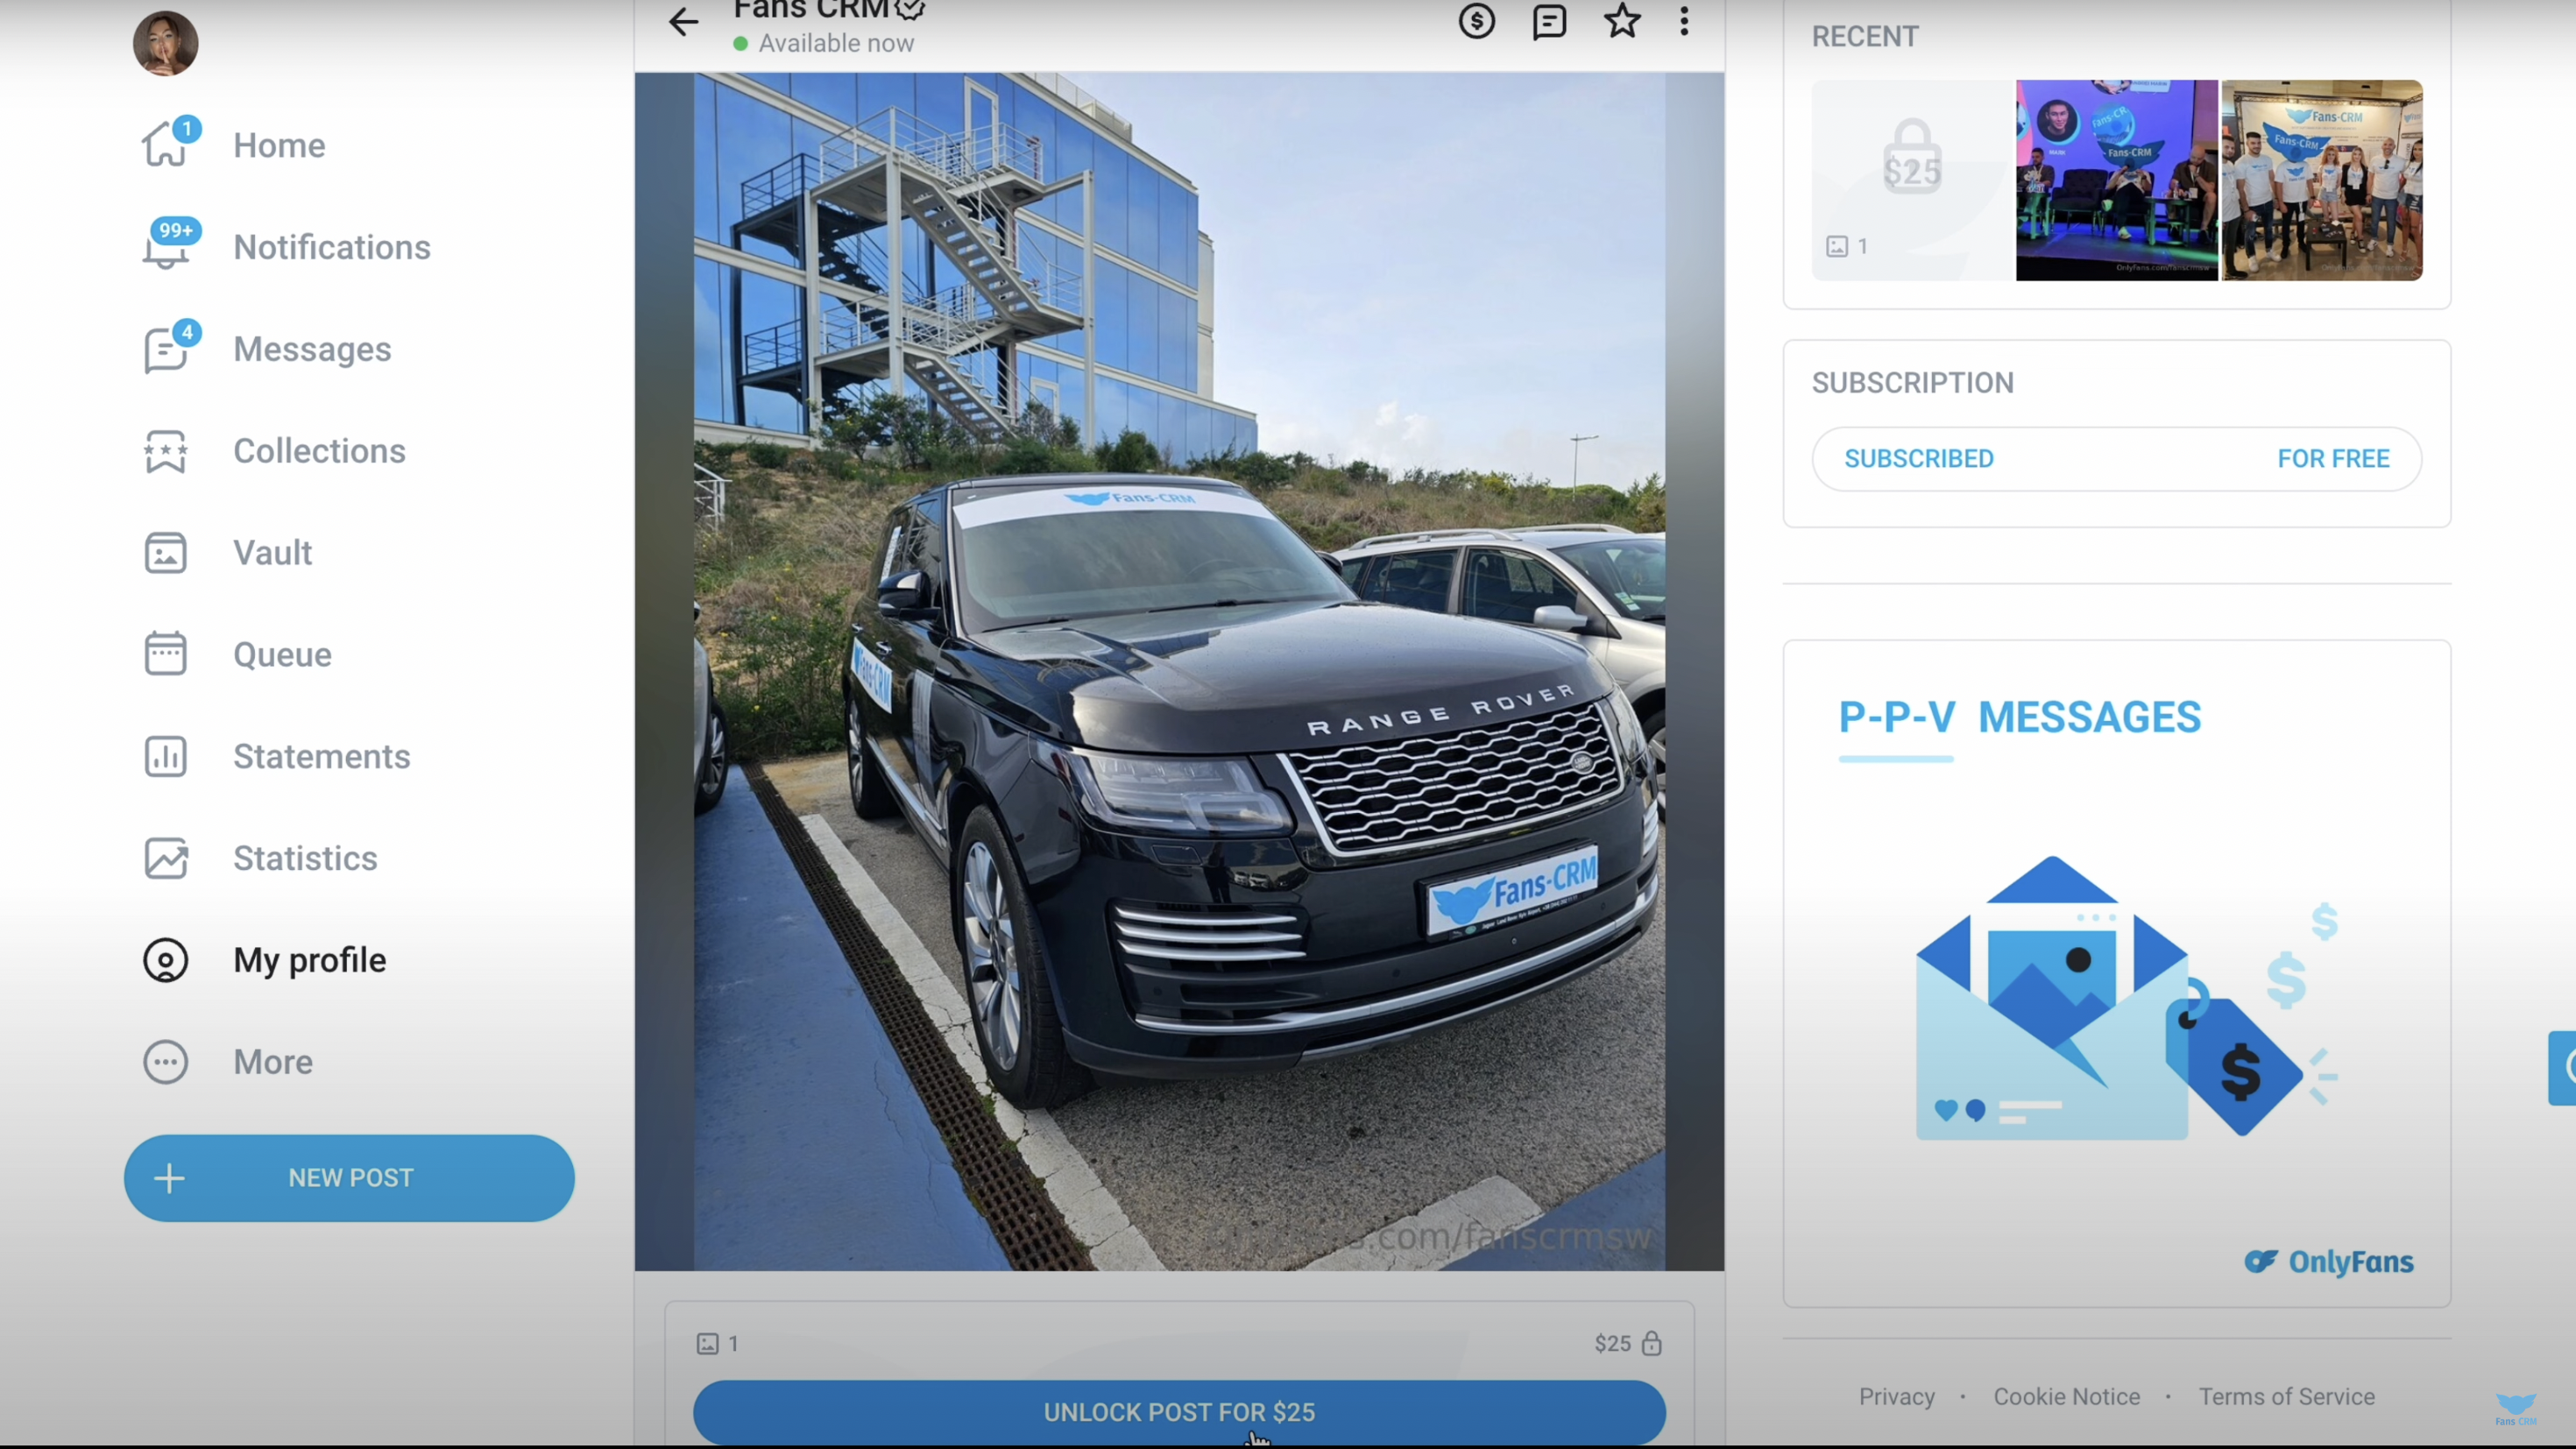
Task: Click the verified badge next to Fans CRM
Action: (910, 9)
